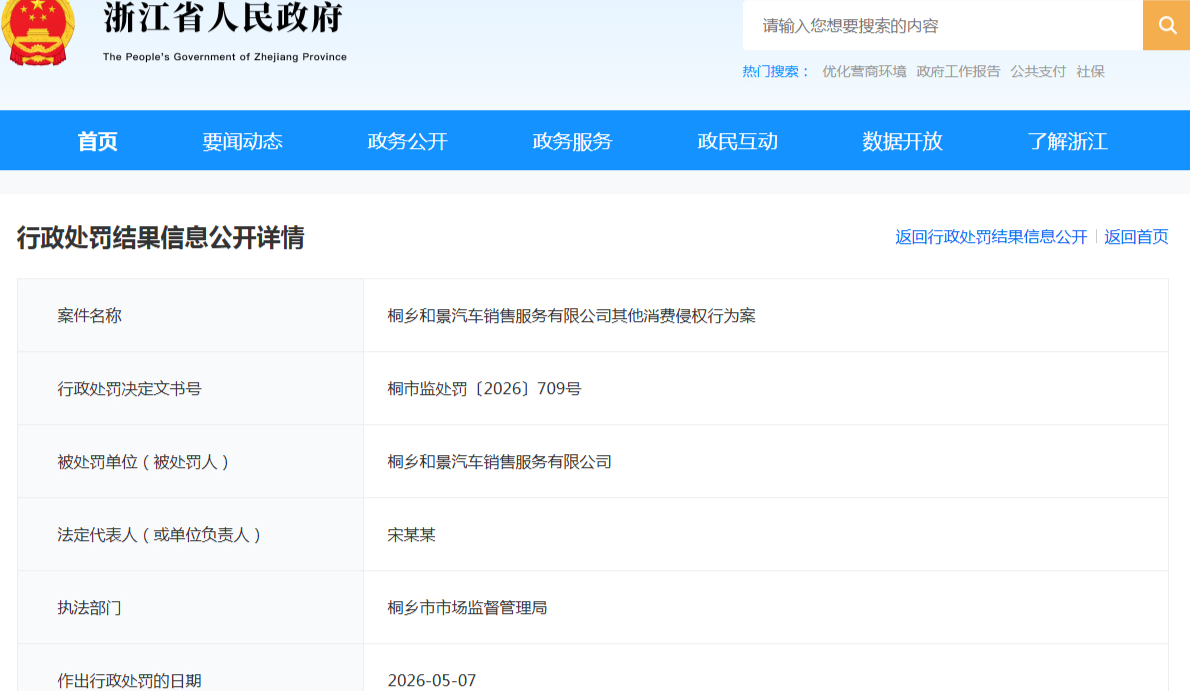Viewport: 1190px width, 691px height.
Task: Select the 执法部门 label cell
Action: click(190, 607)
